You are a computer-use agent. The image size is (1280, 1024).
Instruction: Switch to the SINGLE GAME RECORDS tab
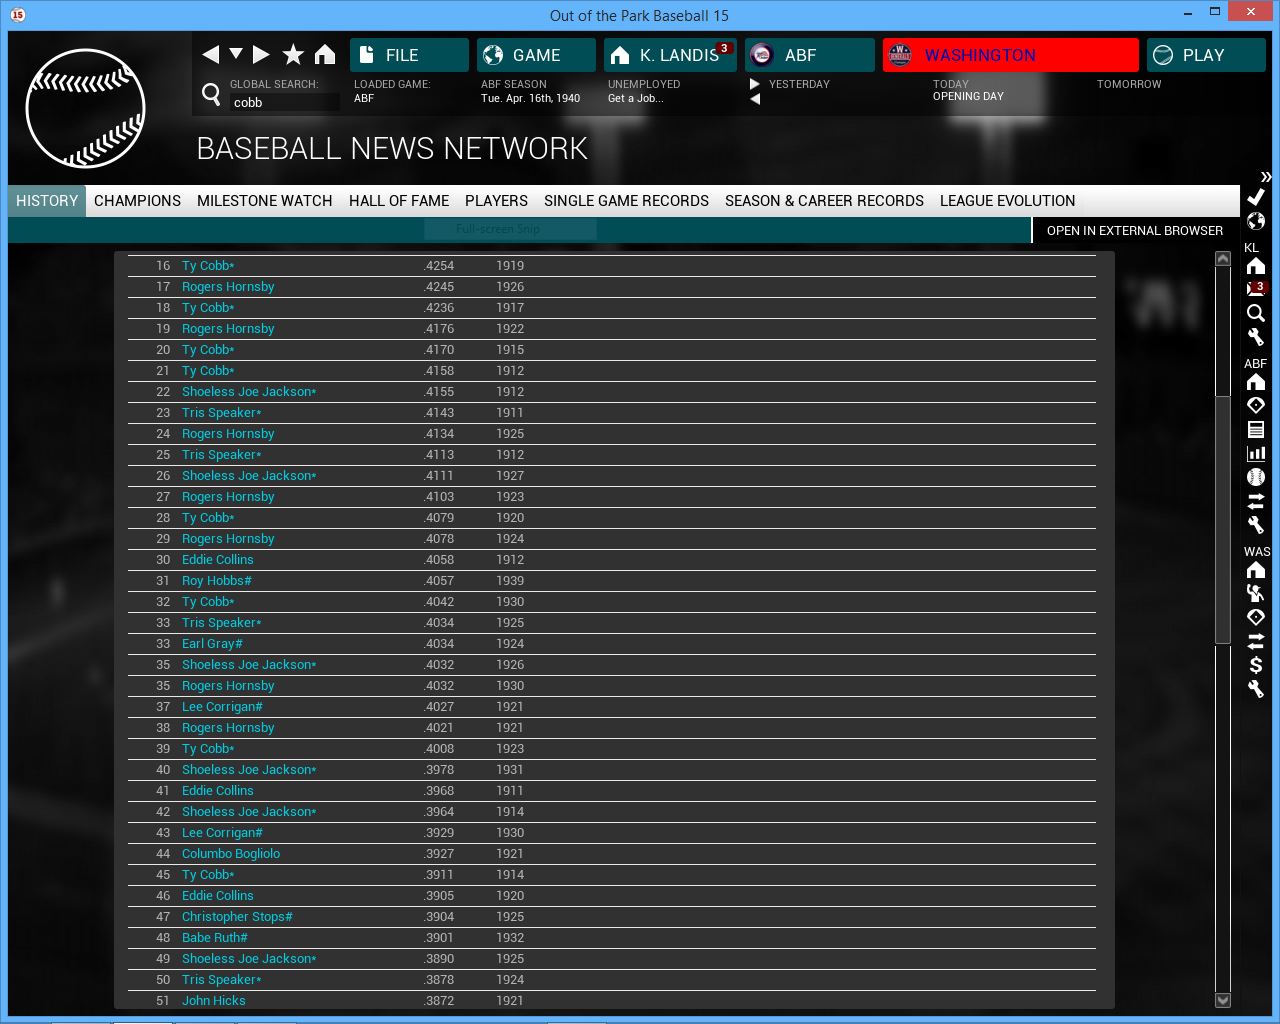626,200
